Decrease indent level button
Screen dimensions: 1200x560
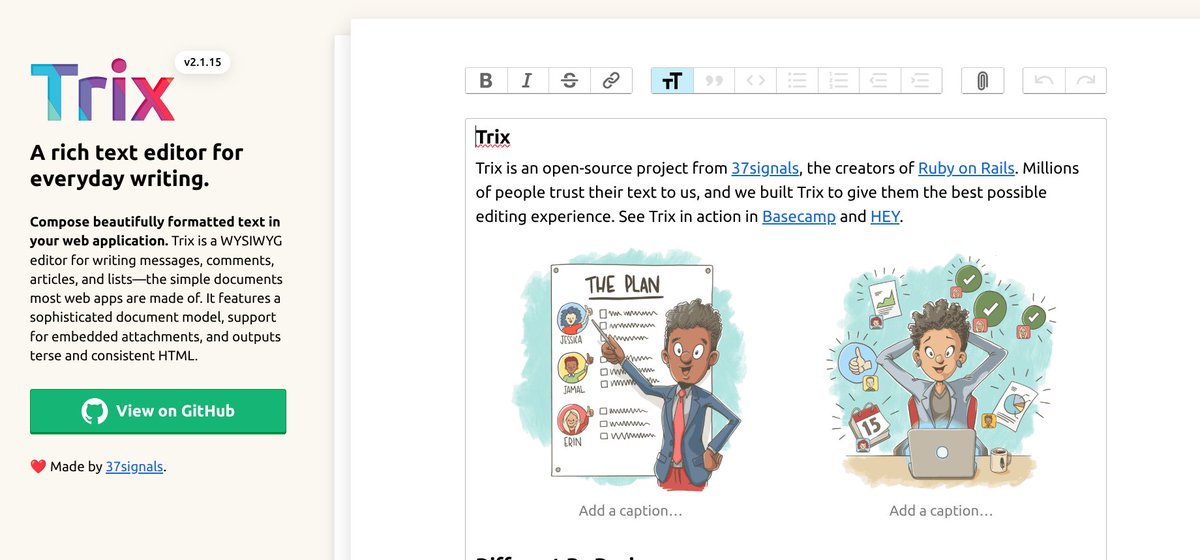click(x=880, y=81)
